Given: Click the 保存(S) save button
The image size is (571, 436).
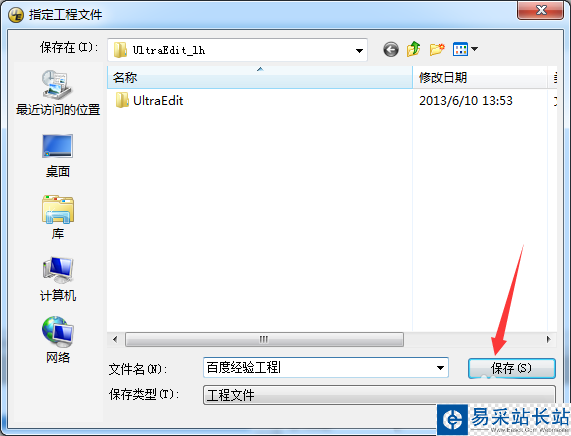Looking at the screenshot, I should [512, 368].
